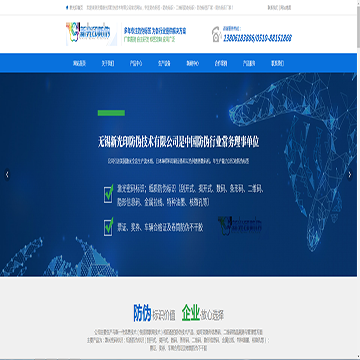This screenshot has height=360, width=360.
Task: Click the dark logo watermark on banner
Action: (240, 225)
